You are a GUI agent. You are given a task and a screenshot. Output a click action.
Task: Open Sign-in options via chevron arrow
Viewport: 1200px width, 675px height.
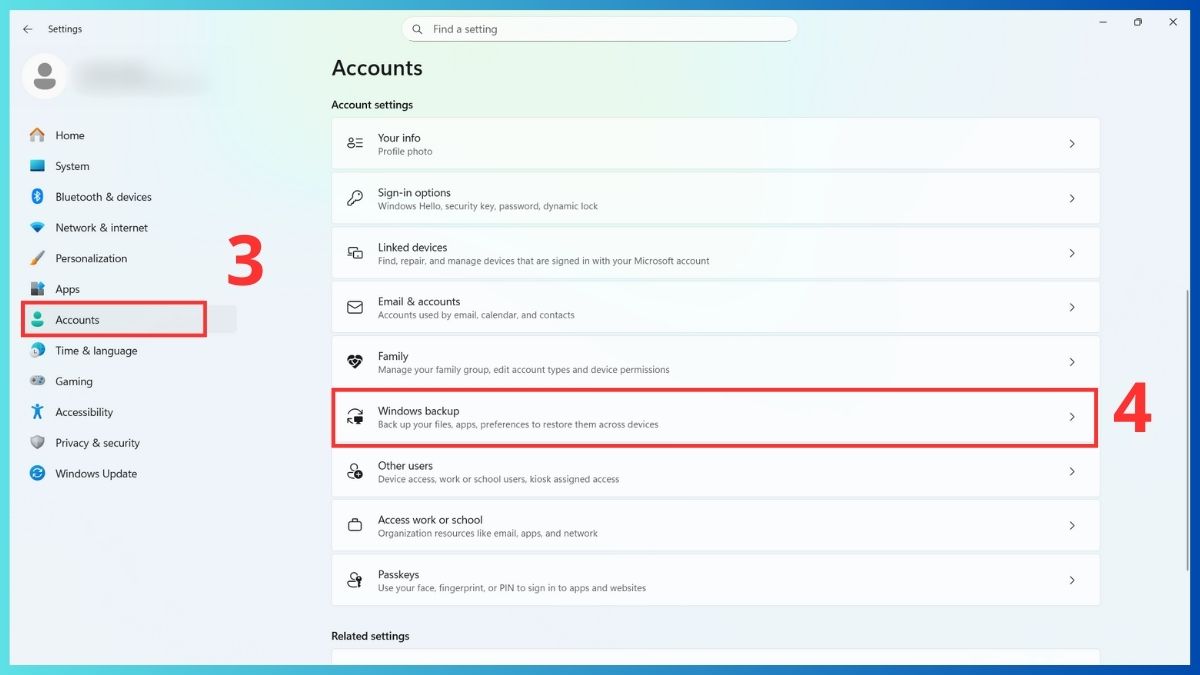[x=1072, y=198]
